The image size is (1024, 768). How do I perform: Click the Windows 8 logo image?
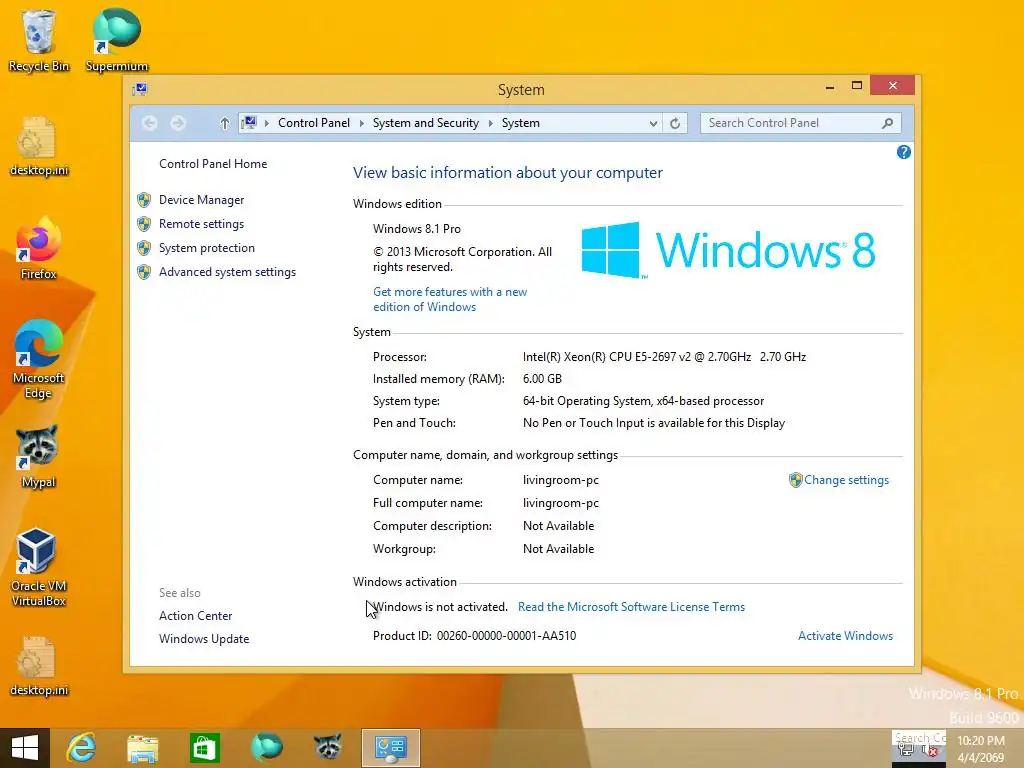(728, 250)
